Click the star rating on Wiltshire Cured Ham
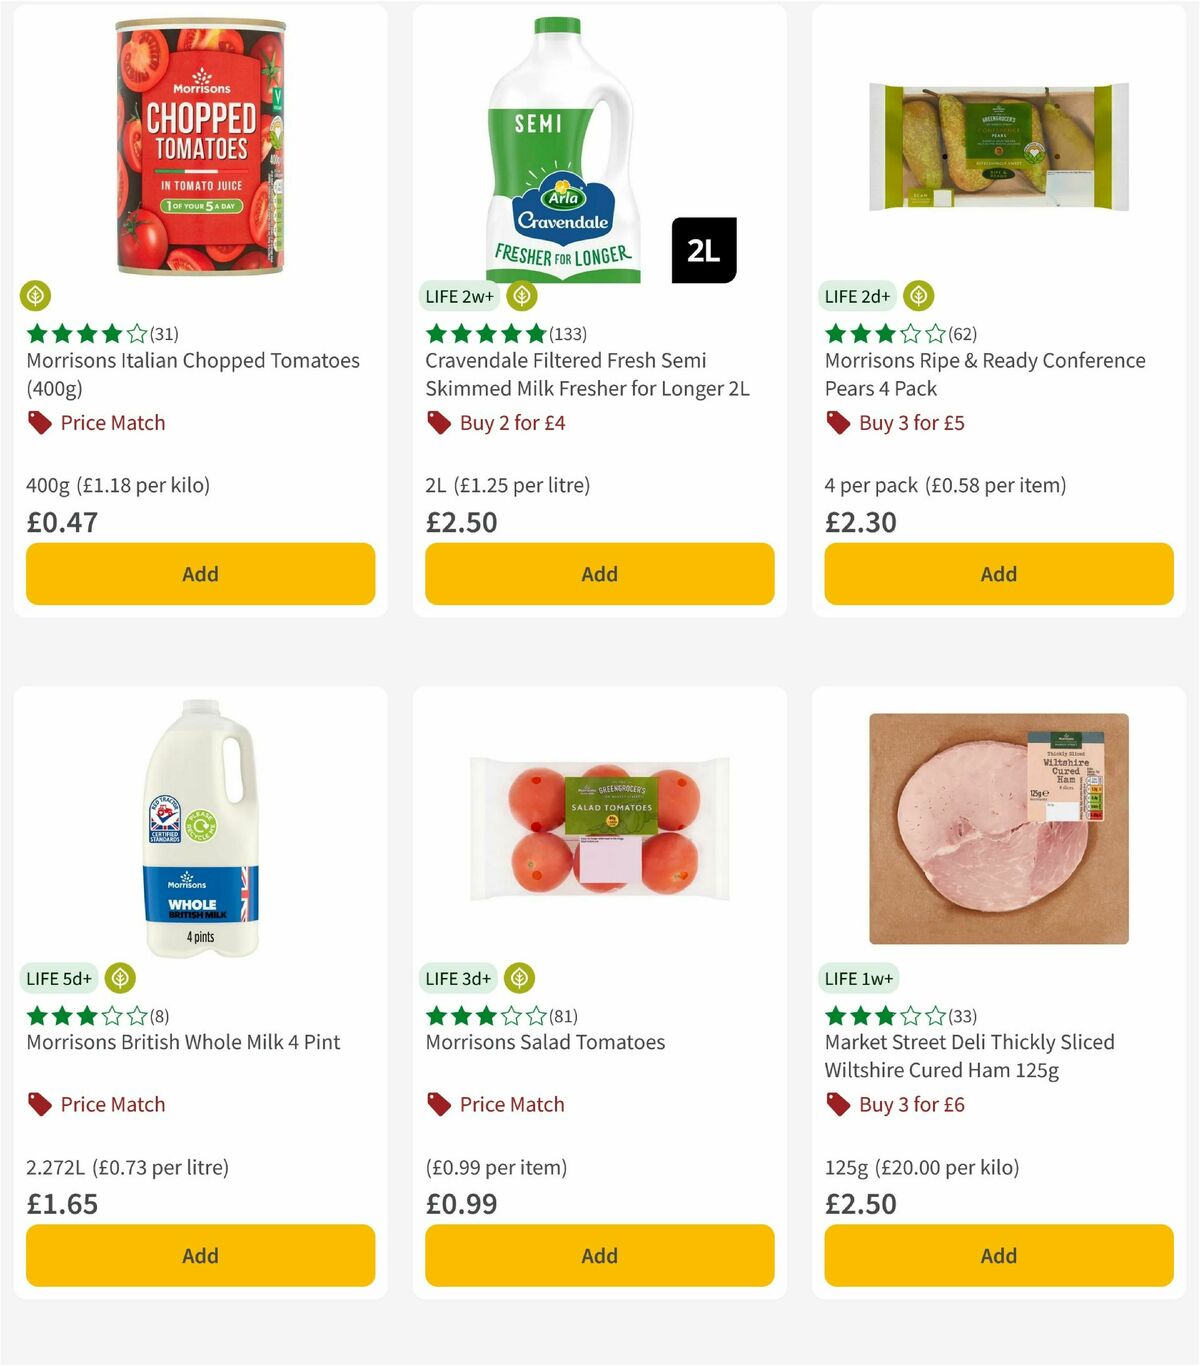The image size is (1200, 1366). (x=880, y=1015)
